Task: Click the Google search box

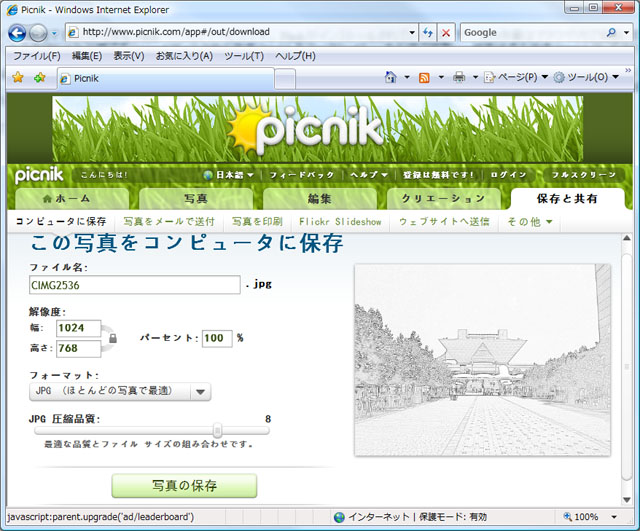Action: [532, 32]
